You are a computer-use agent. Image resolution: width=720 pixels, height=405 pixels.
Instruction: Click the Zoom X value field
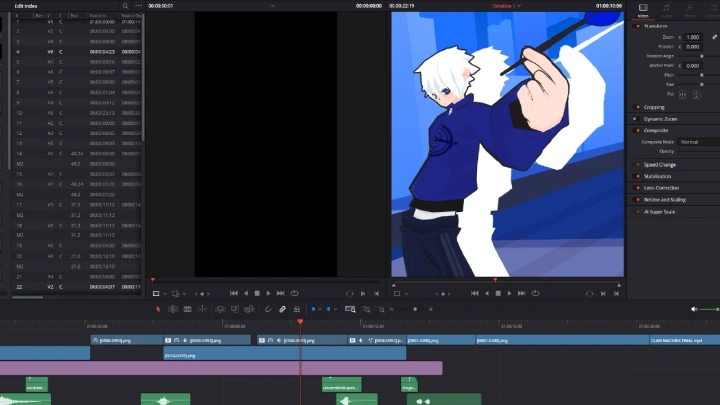[693, 37]
